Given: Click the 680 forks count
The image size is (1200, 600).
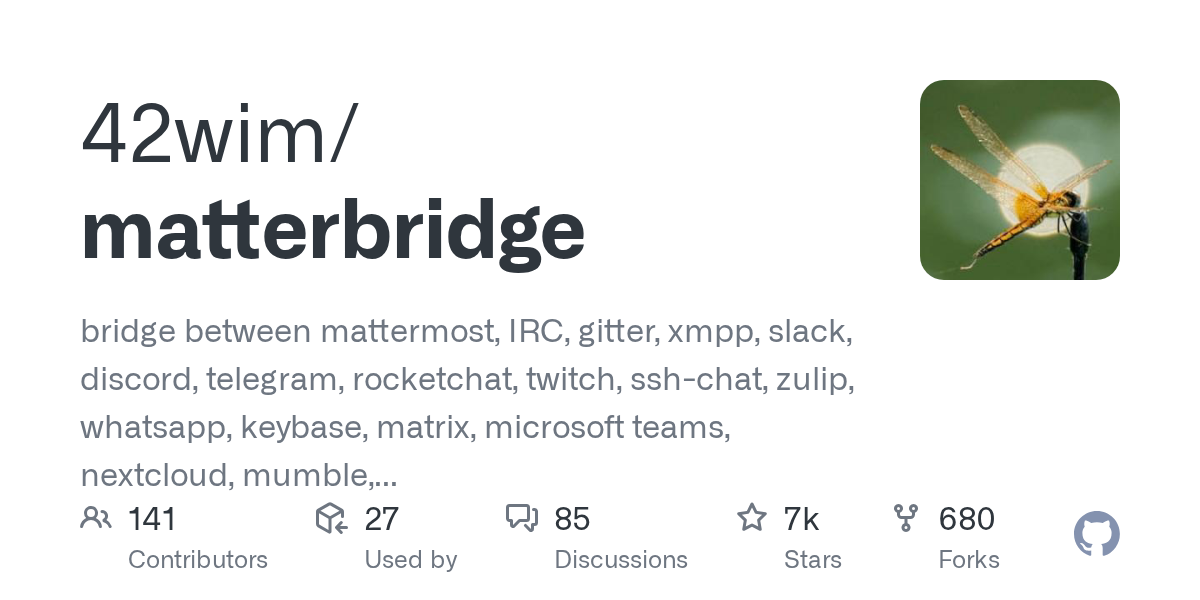Looking at the screenshot, I should 966,519.
